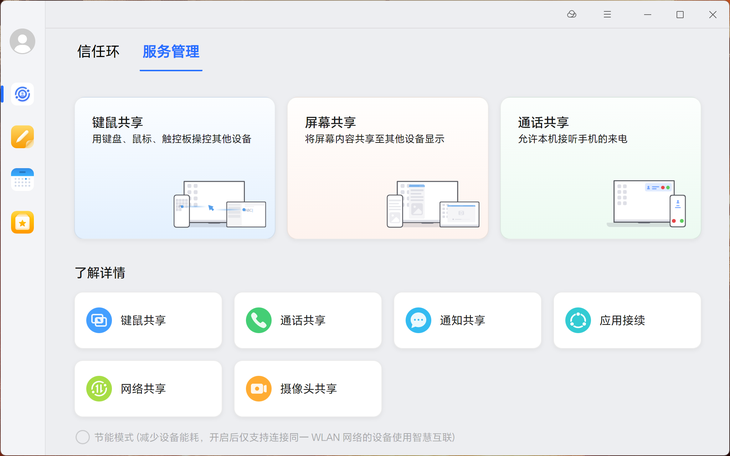Open the large 键鼠共享 service card
Screen dimensions: 730x456
pos(175,168)
